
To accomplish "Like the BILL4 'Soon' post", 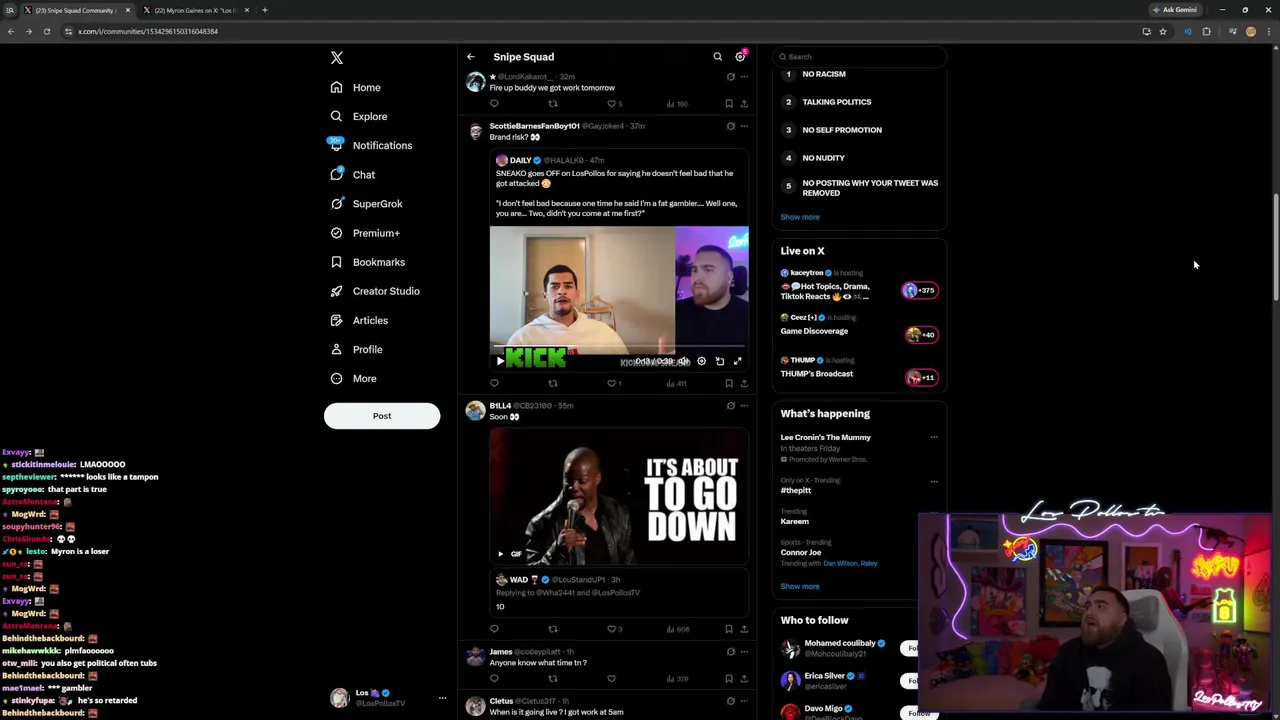I will point(612,629).
